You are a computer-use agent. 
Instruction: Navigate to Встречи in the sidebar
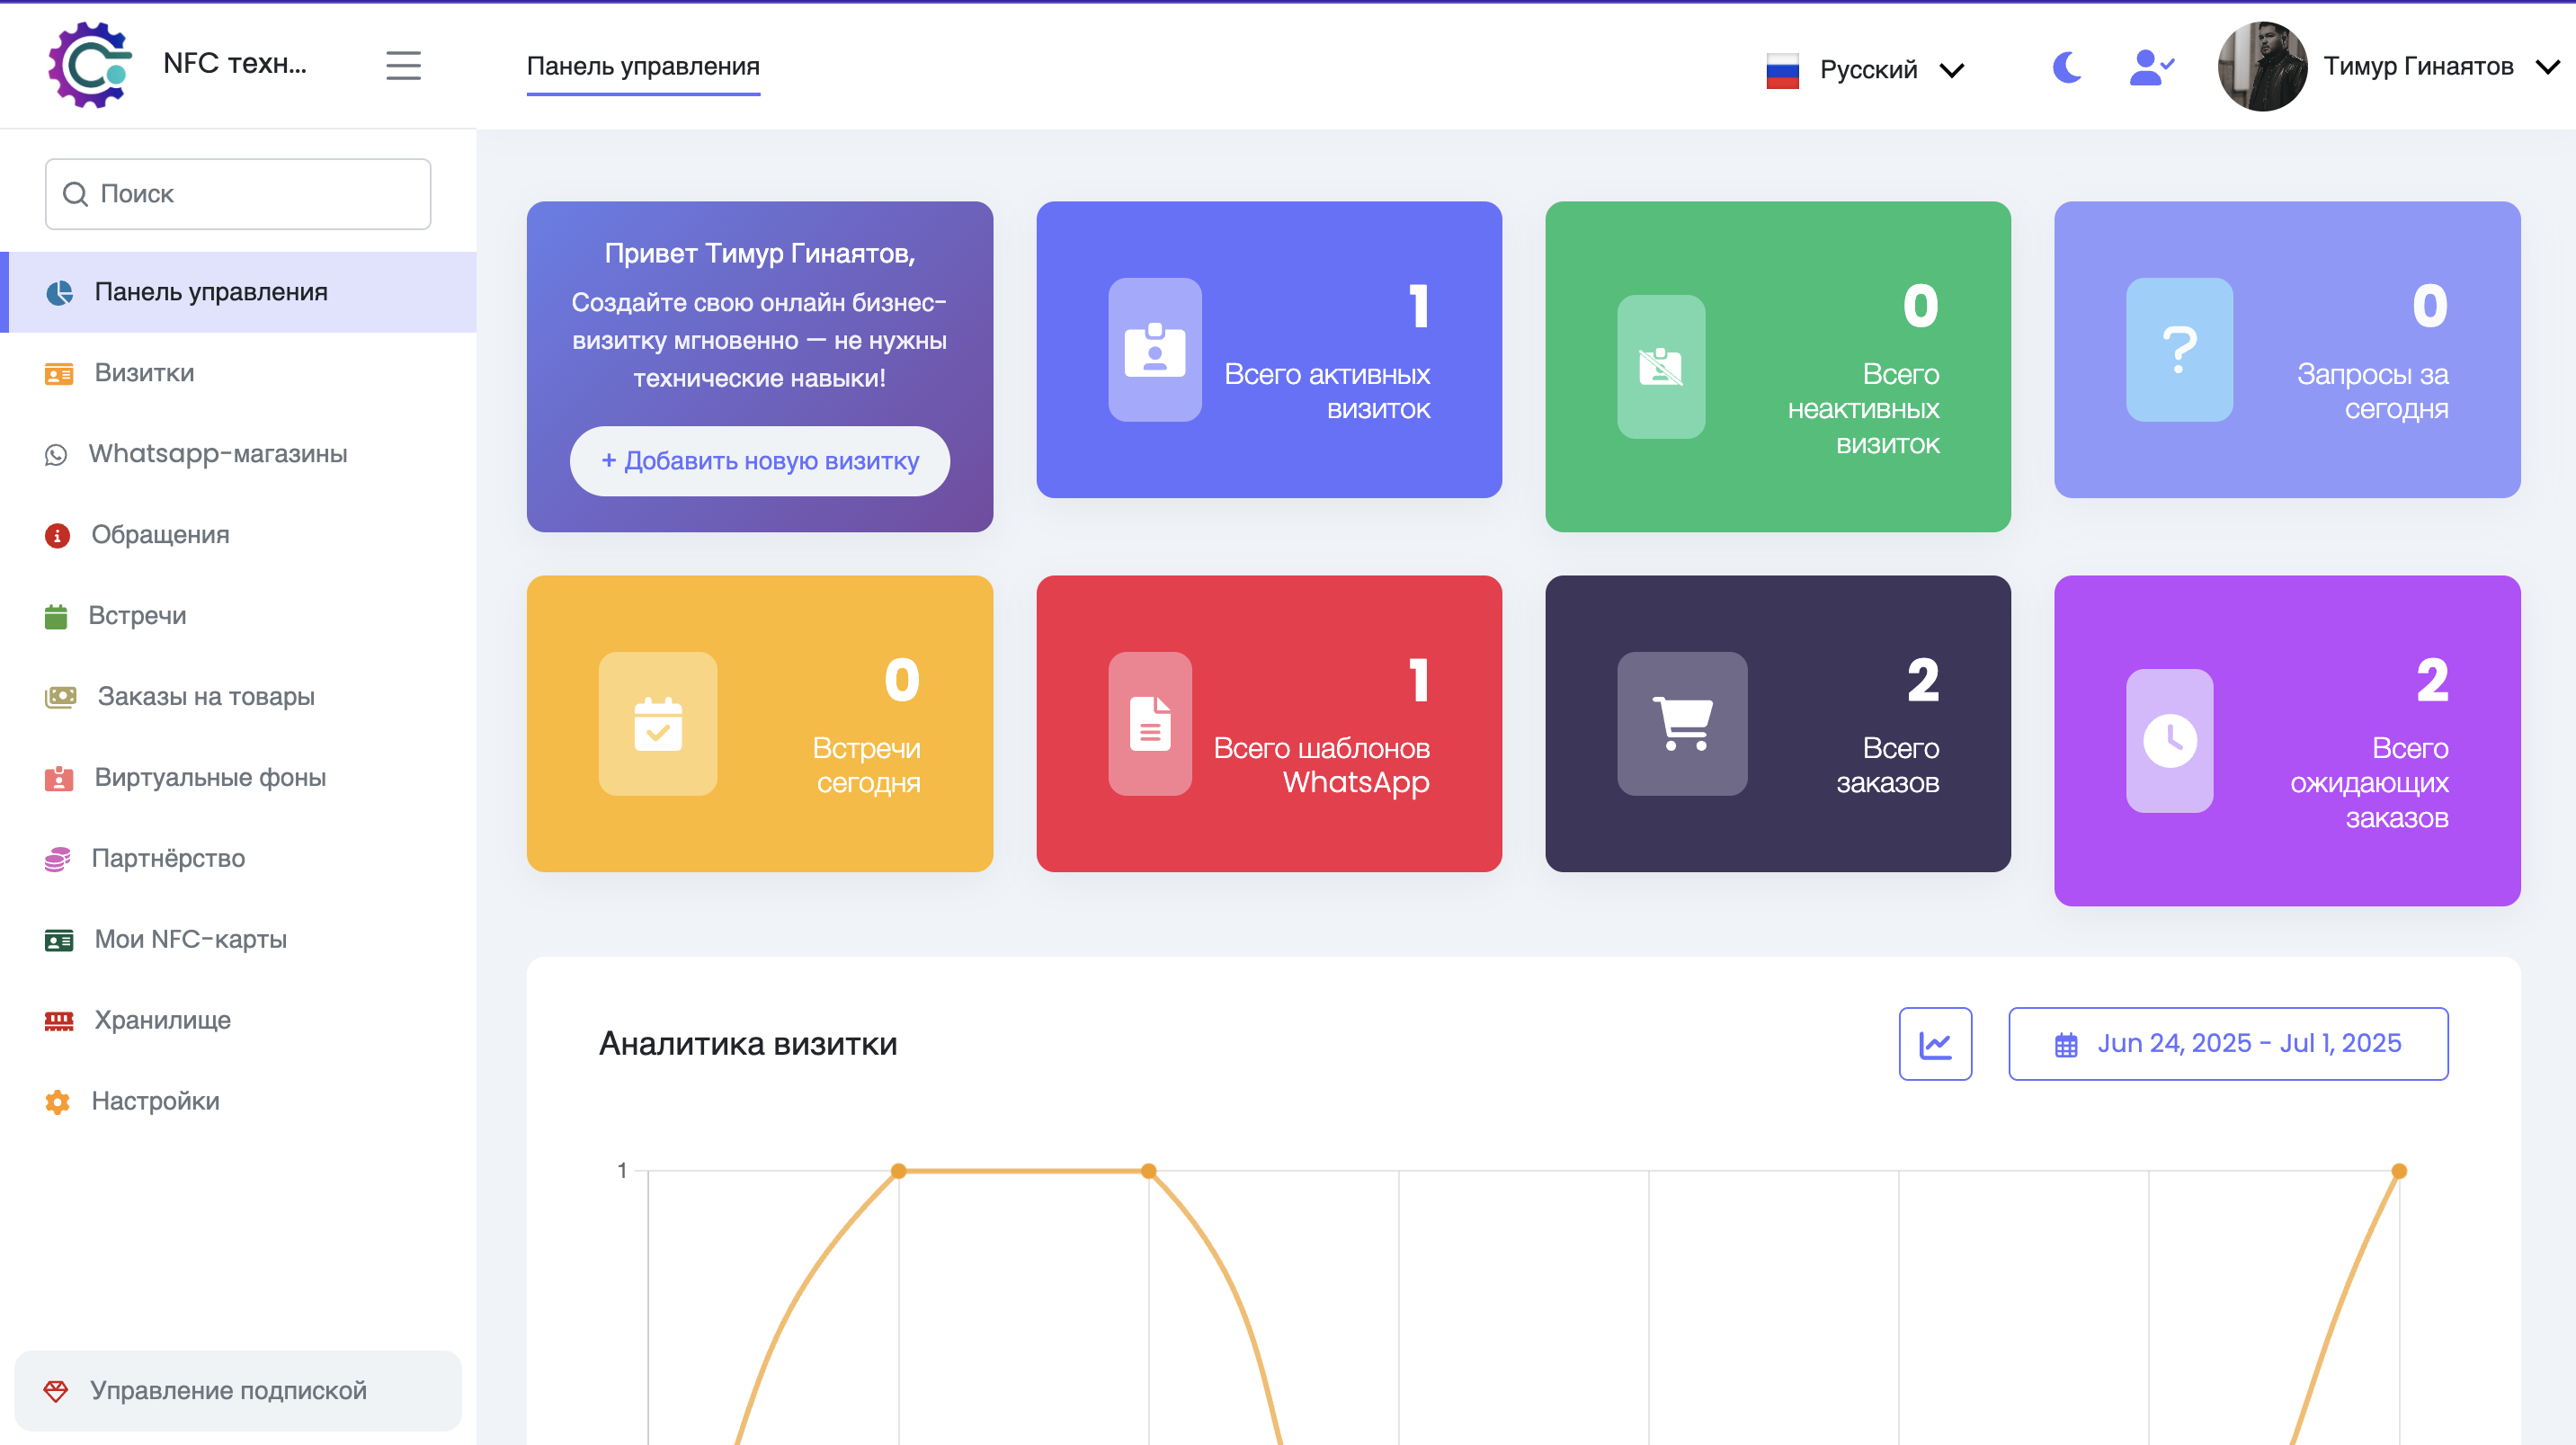238,616
